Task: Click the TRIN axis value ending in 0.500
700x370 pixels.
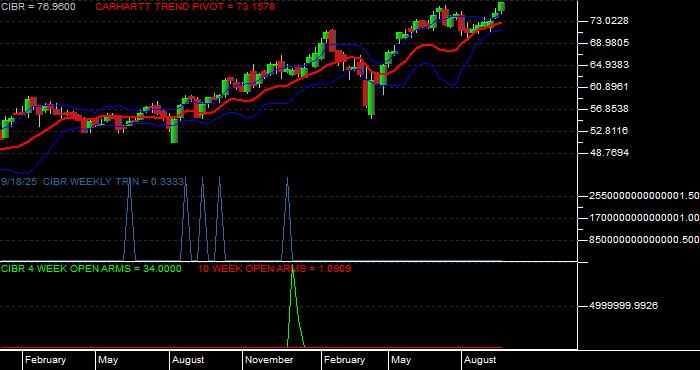Action: tap(644, 240)
